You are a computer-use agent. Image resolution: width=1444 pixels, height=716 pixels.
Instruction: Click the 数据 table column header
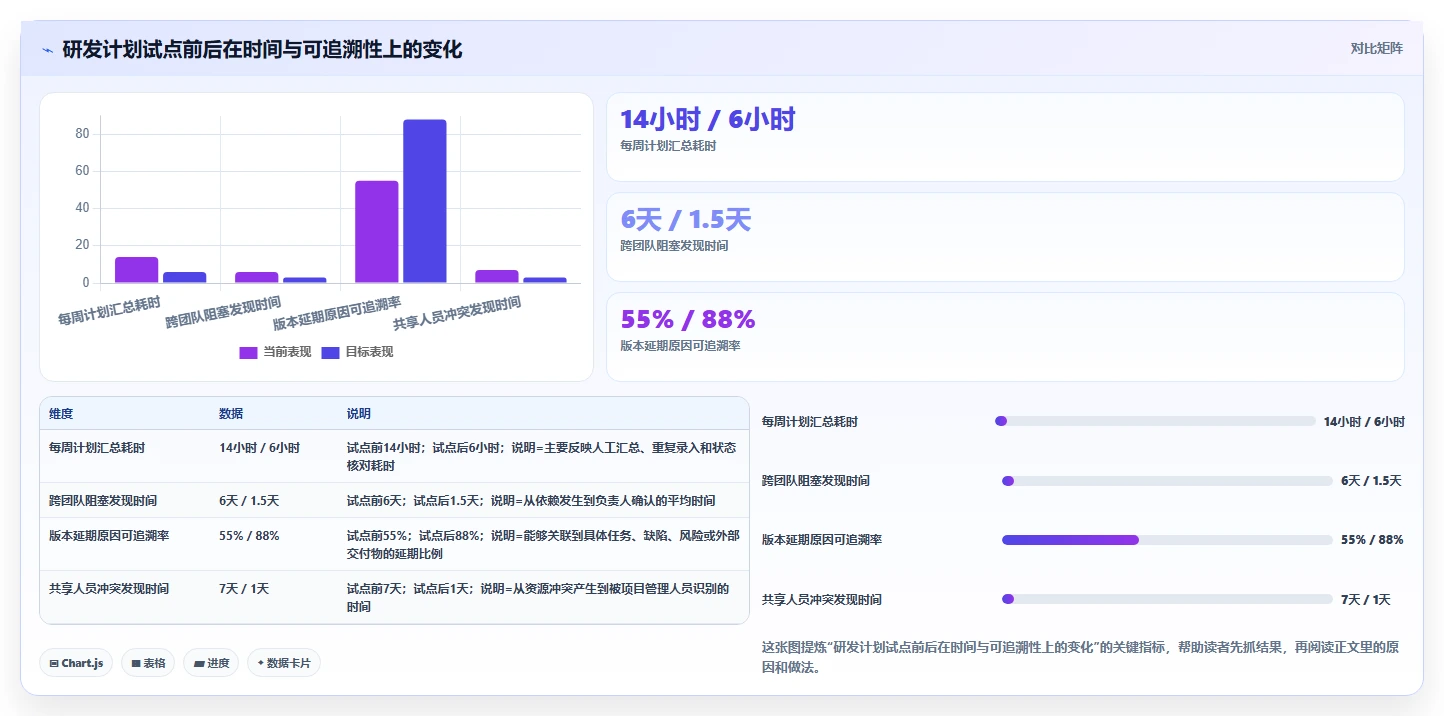click(231, 414)
